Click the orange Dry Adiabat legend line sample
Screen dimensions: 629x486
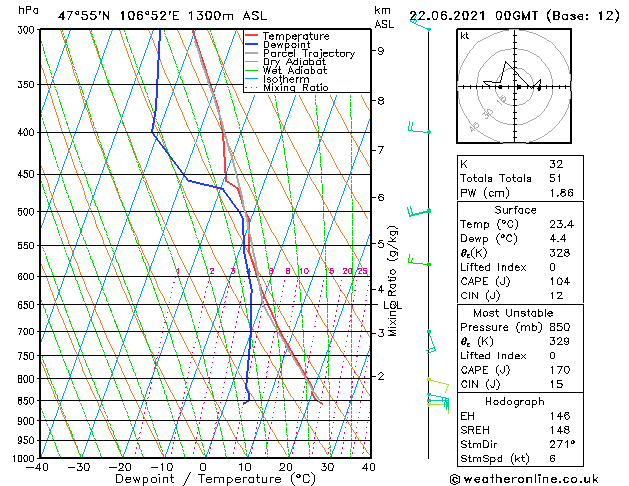tap(252, 62)
